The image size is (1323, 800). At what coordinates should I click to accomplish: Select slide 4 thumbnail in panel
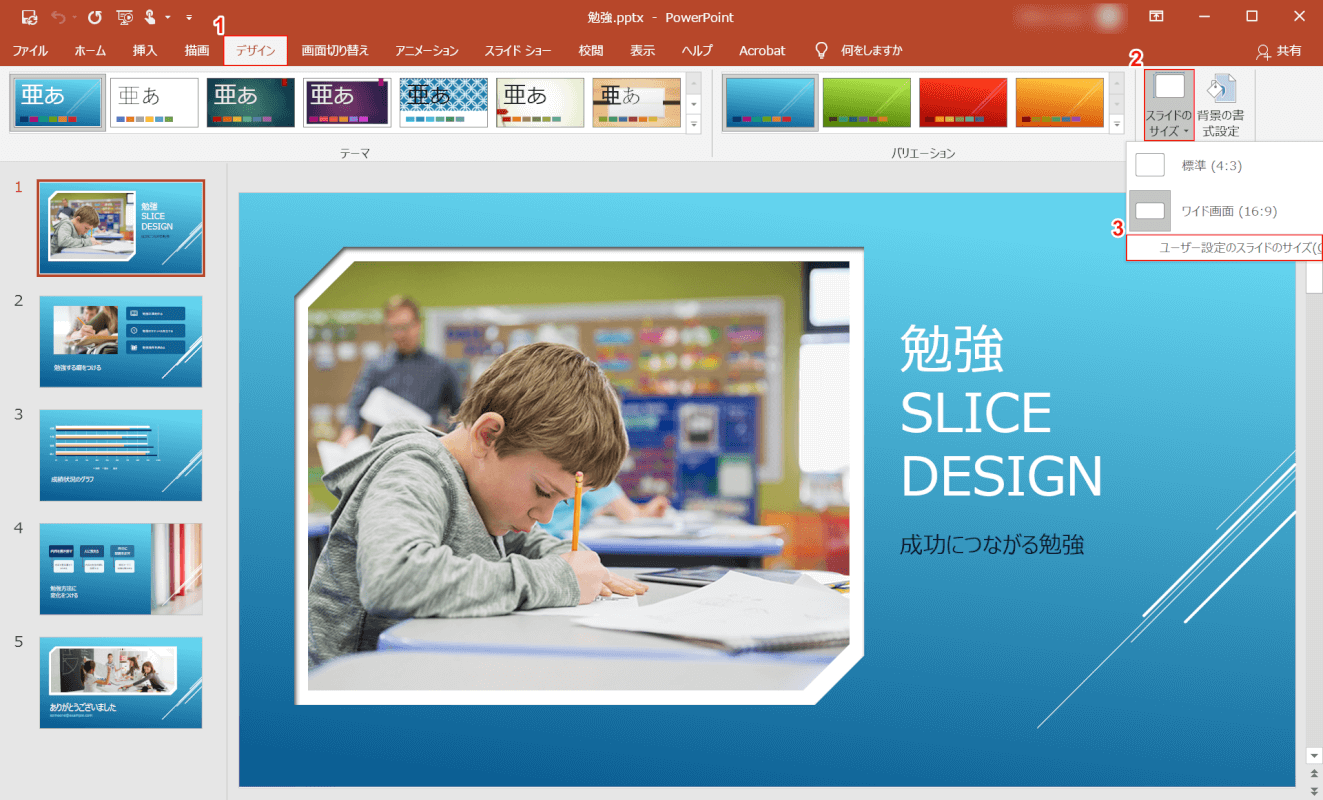tap(121, 569)
